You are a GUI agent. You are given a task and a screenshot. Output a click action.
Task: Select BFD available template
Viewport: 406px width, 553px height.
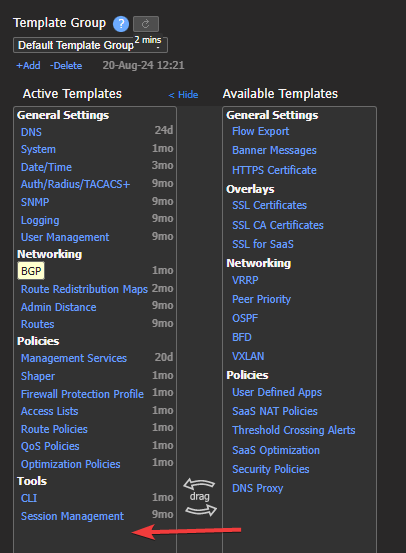(x=242, y=337)
